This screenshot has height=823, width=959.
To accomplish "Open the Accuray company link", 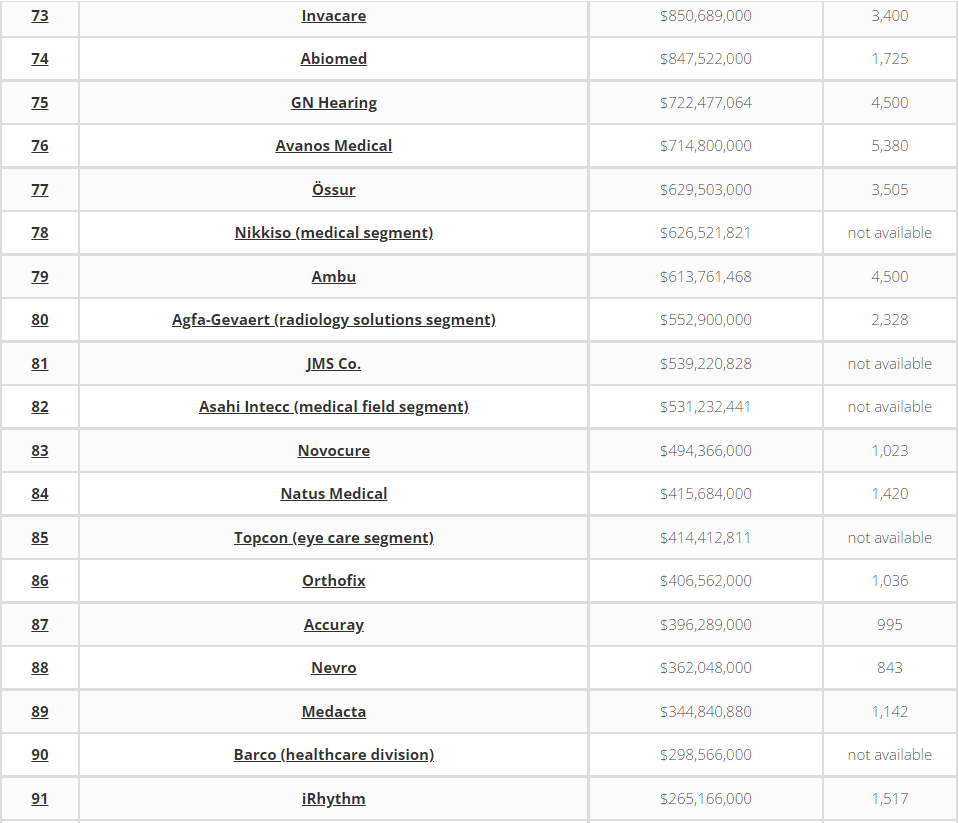I will [333, 625].
